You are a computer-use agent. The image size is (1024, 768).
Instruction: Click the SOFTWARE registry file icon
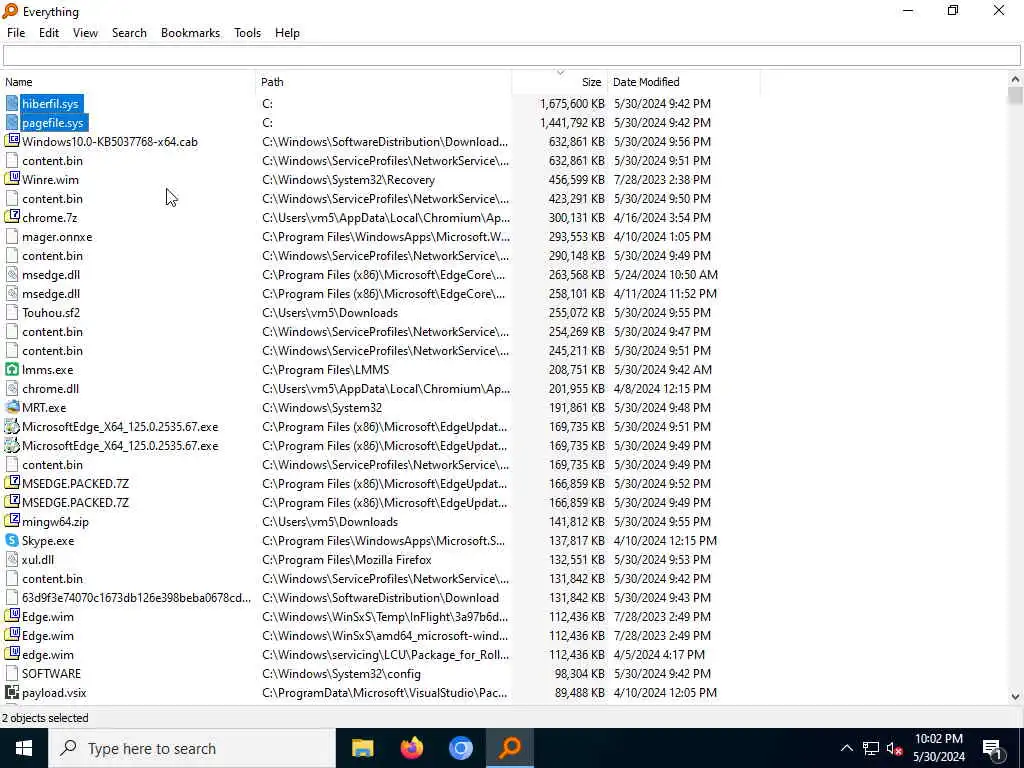(12, 673)
